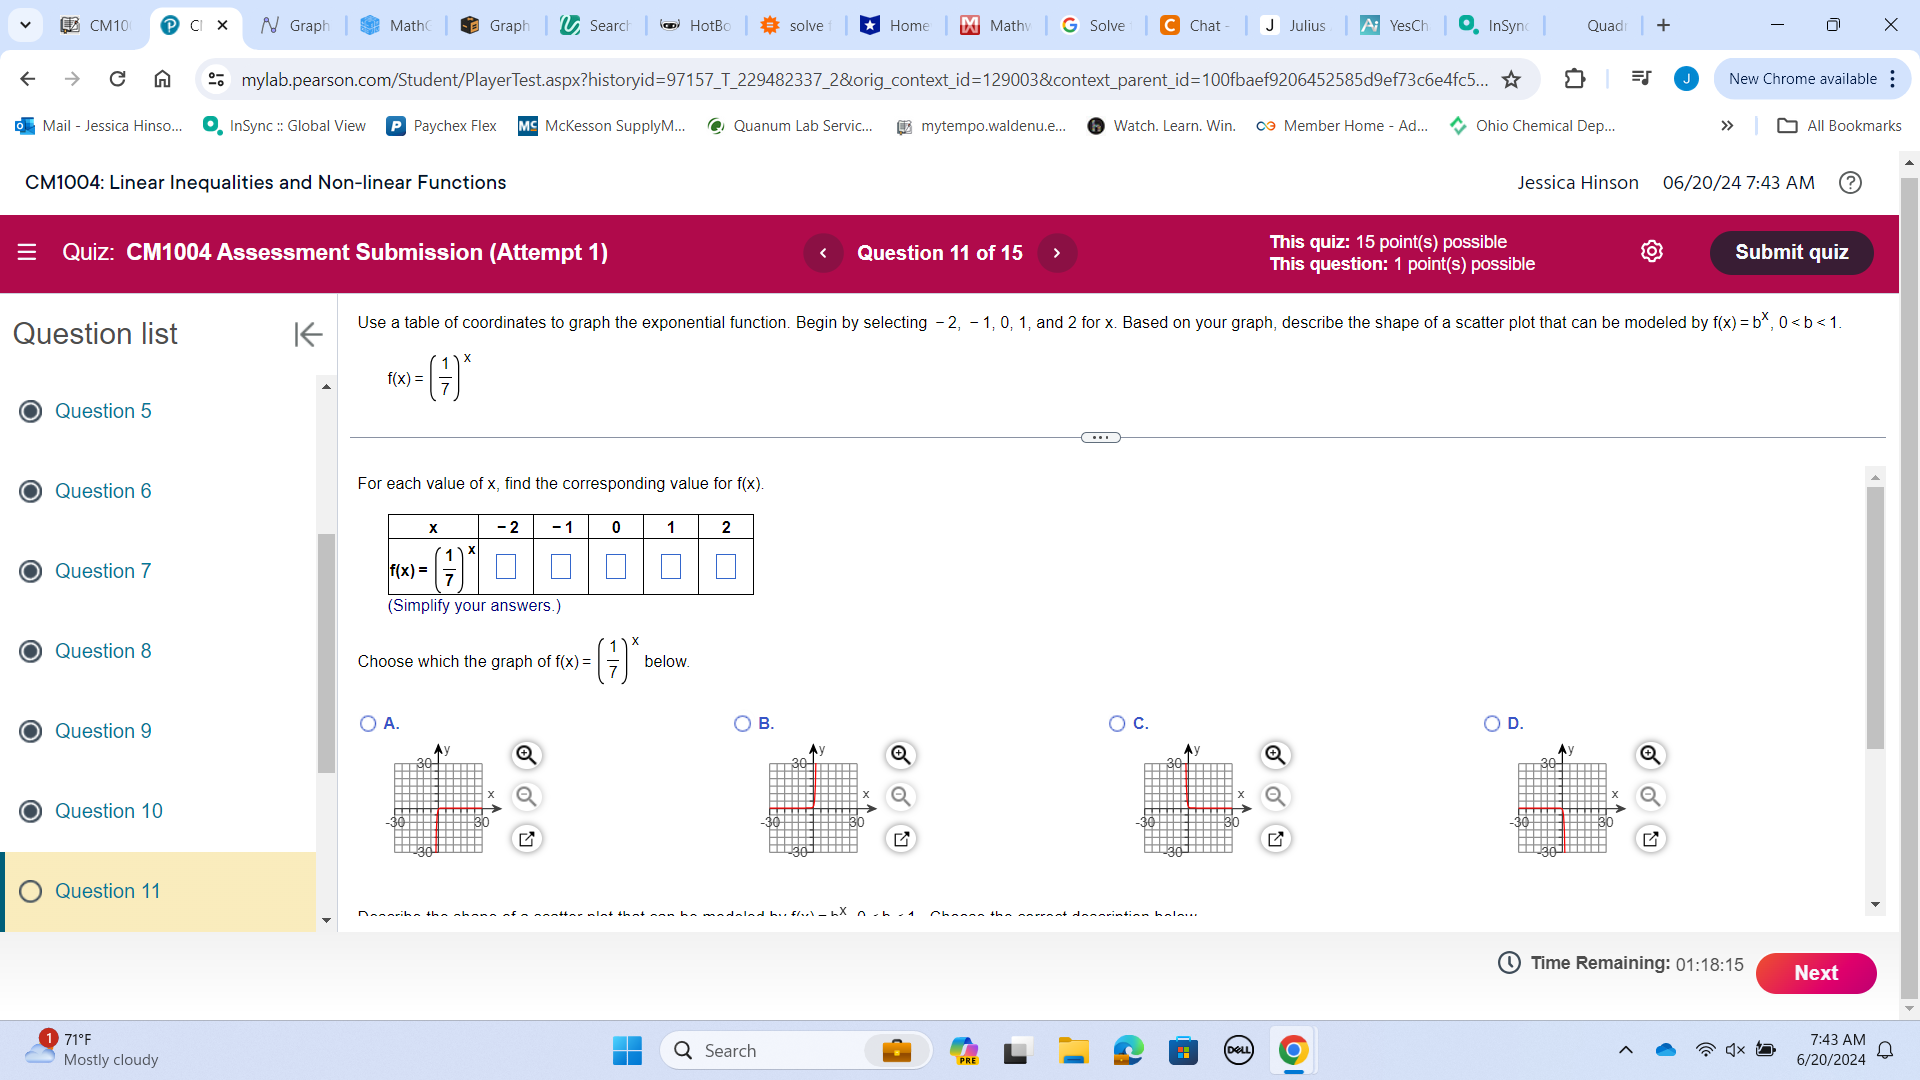
Task: Zoom in on graph A using magnifier icon
Action: [527, 755]
